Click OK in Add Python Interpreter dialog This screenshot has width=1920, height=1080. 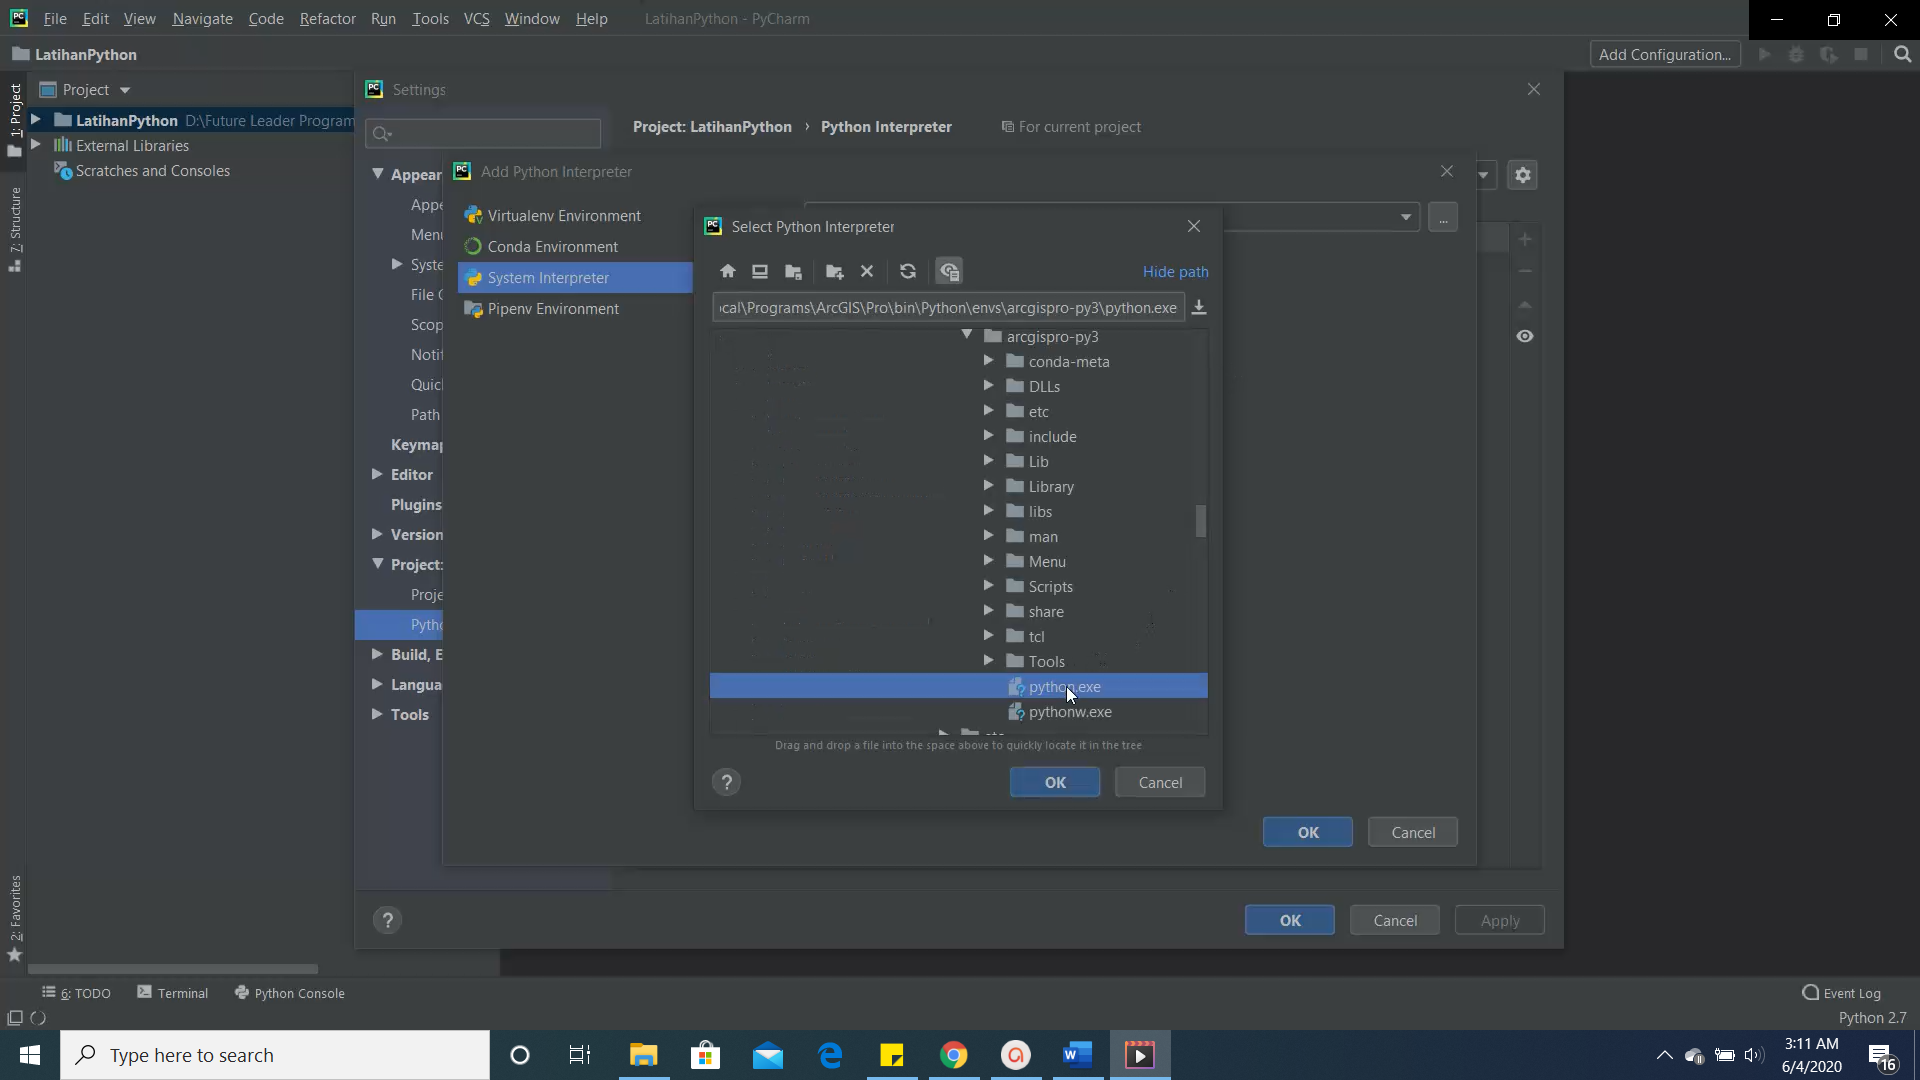tap(1308, 832)
